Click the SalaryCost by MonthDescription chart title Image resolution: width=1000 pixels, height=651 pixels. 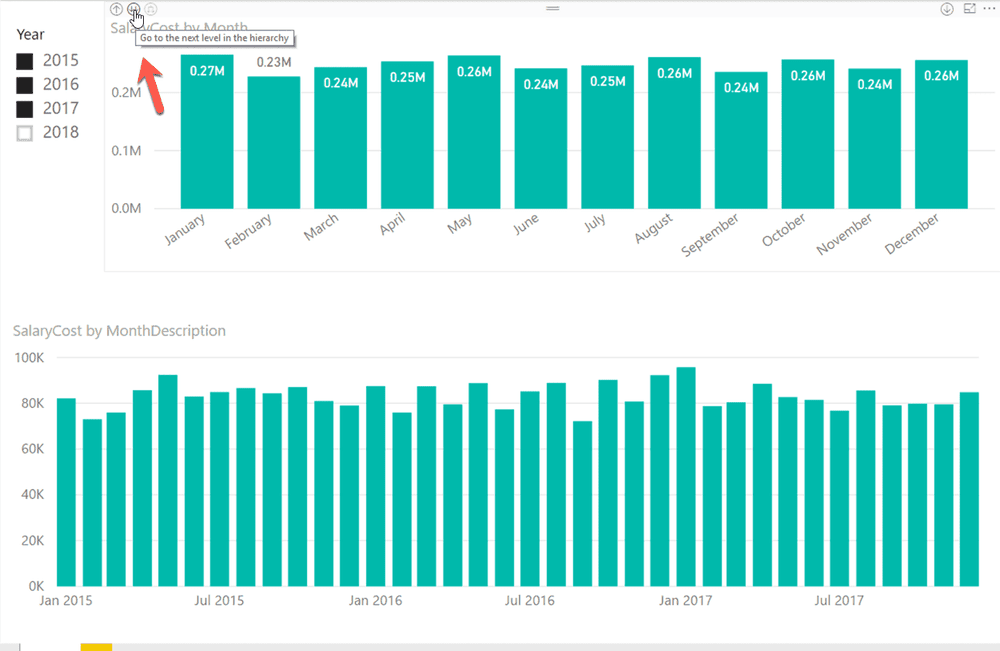pyautogui.click(x=119, y=330)
